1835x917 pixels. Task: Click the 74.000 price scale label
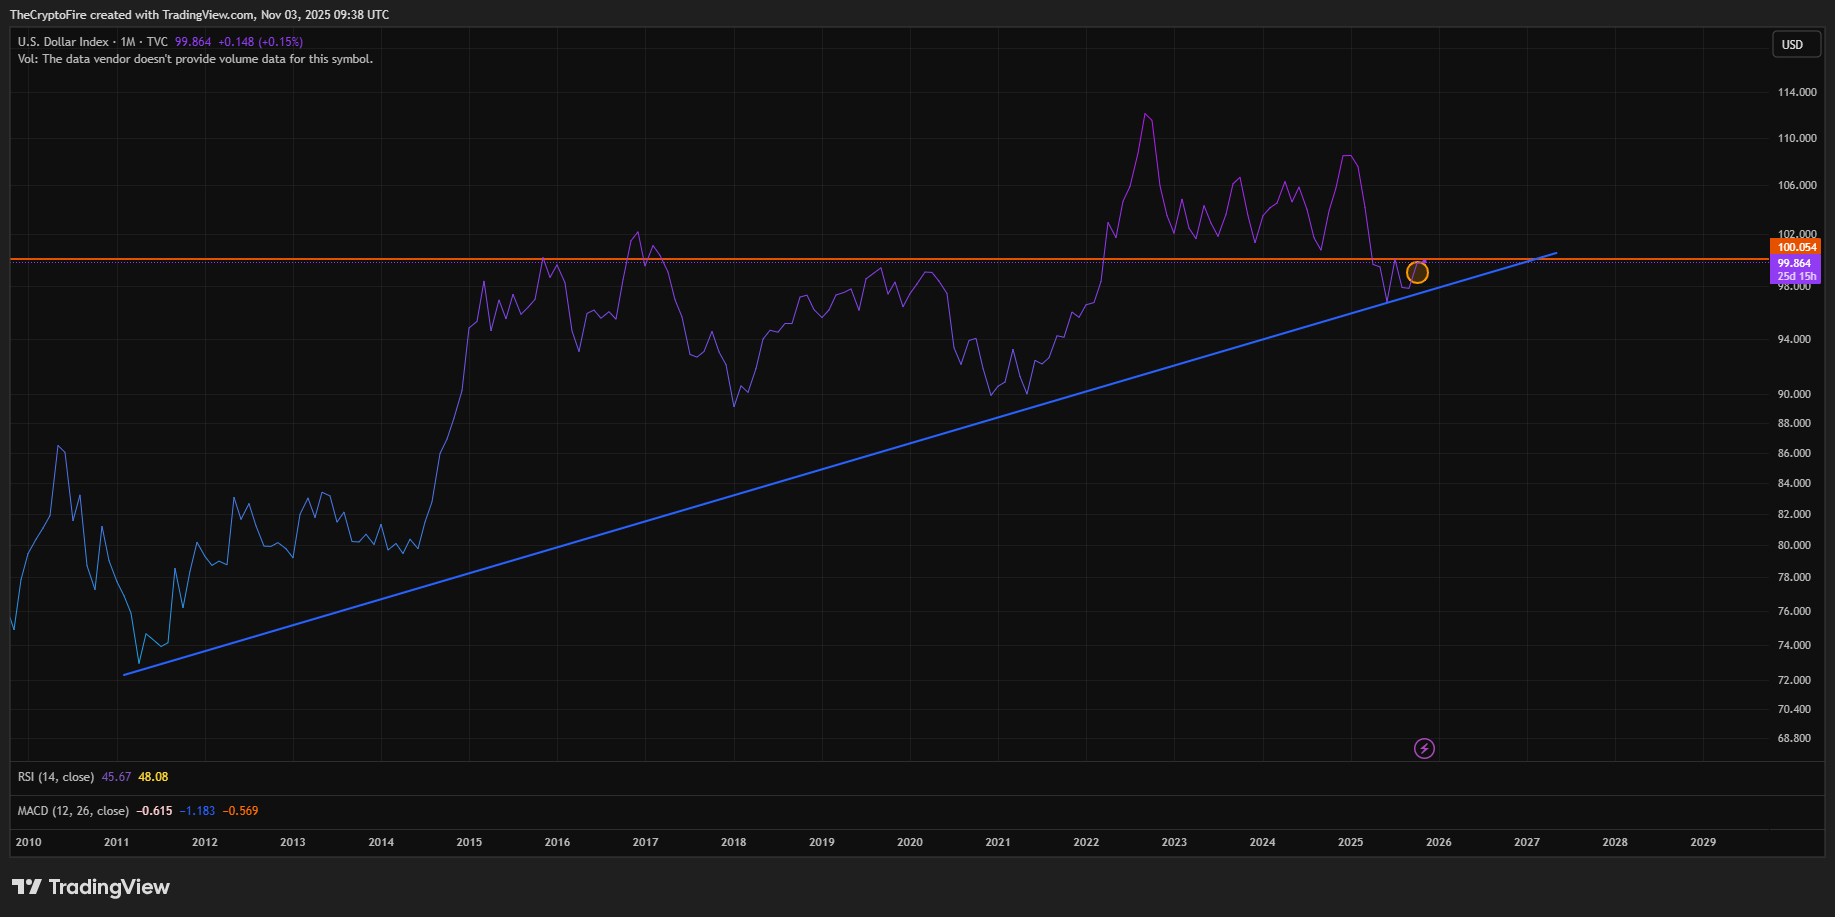pos(1794,645)
